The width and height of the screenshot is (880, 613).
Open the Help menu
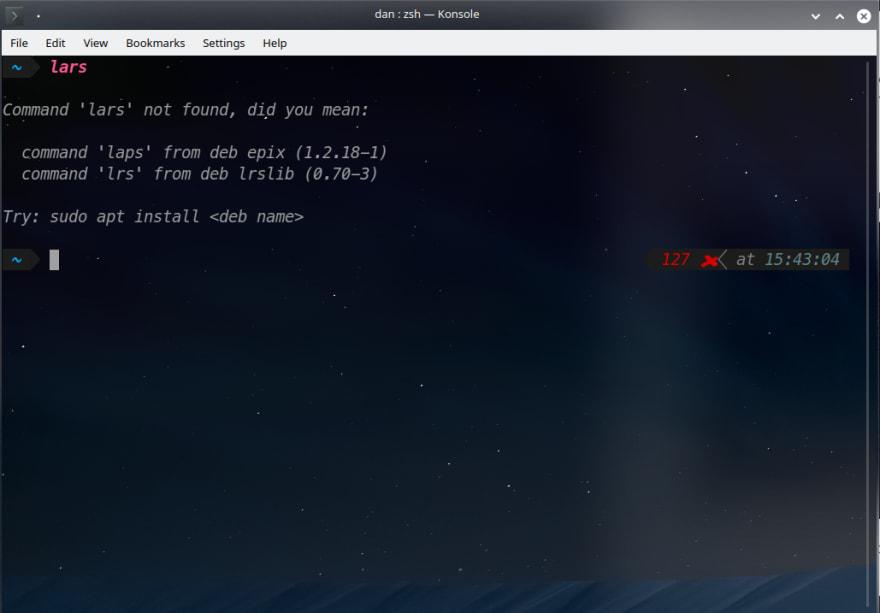274,43
